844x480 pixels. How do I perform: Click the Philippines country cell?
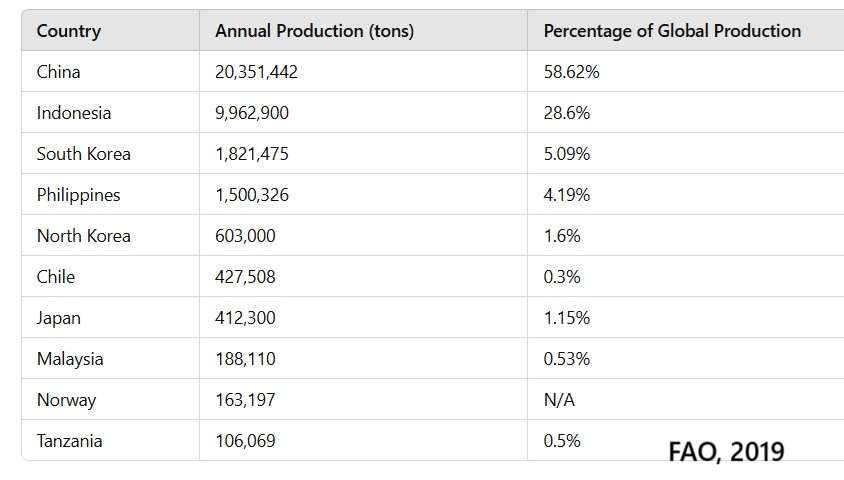point(78,195)
